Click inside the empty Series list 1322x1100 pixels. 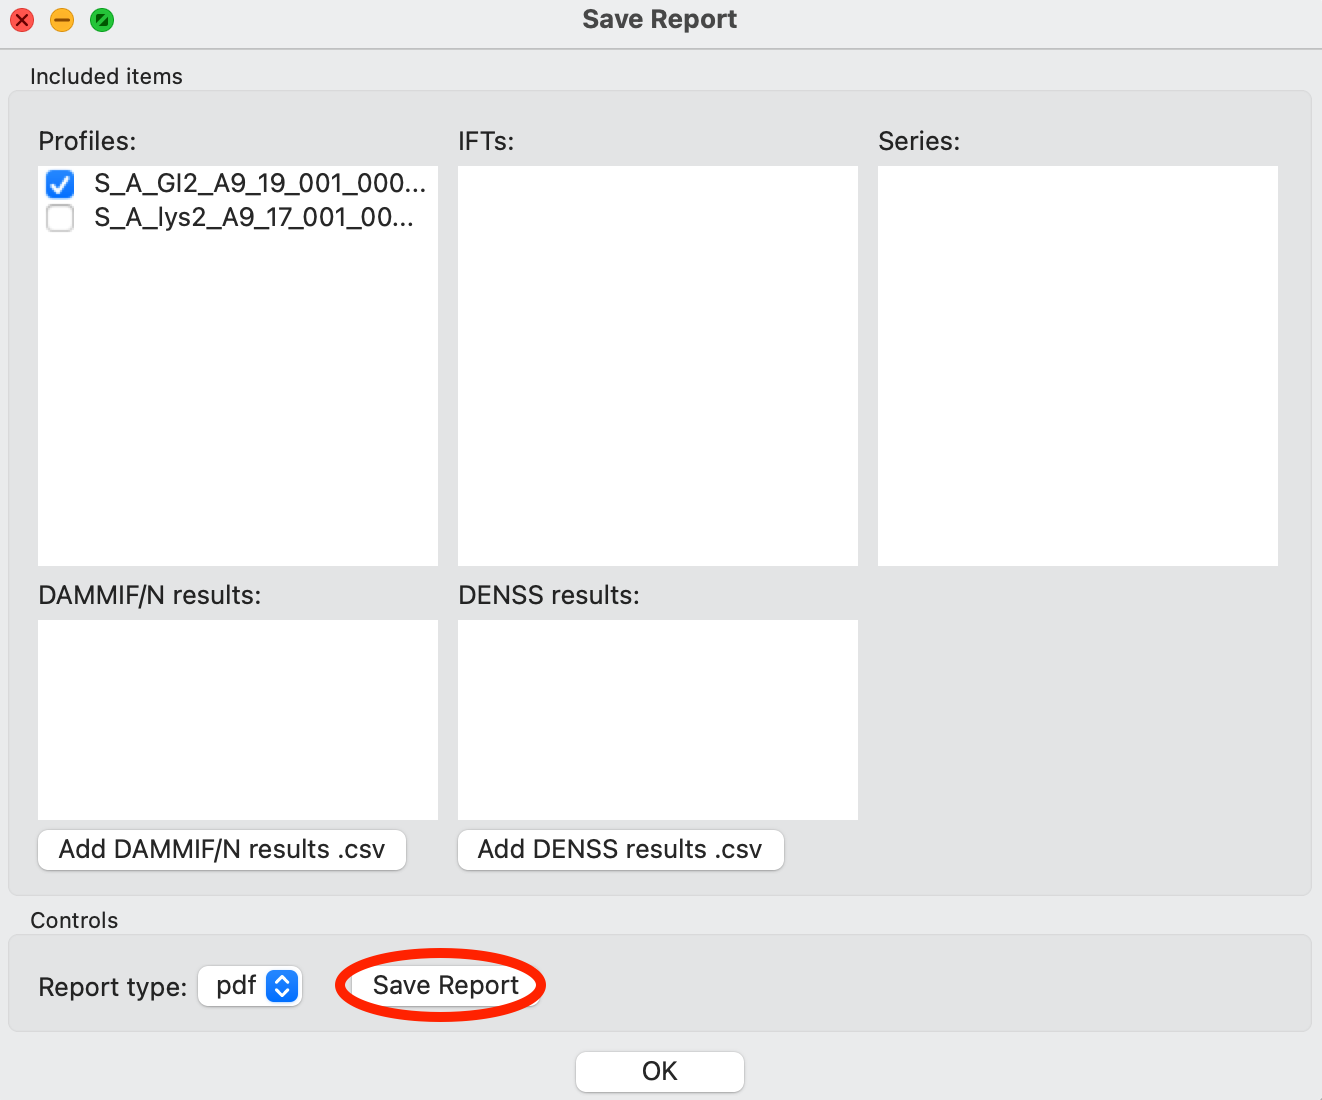[1077, 365]
